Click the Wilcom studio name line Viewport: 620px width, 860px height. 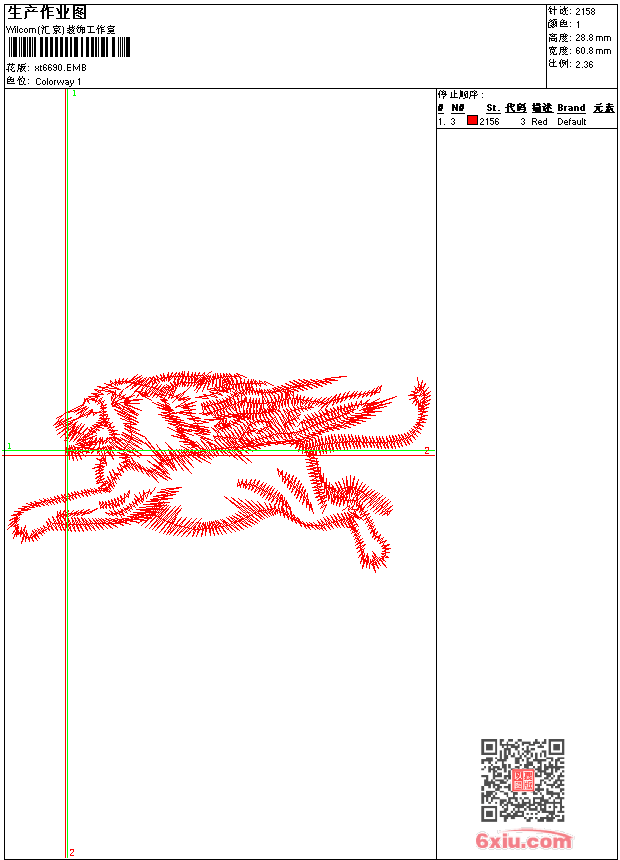pos(61,30)
